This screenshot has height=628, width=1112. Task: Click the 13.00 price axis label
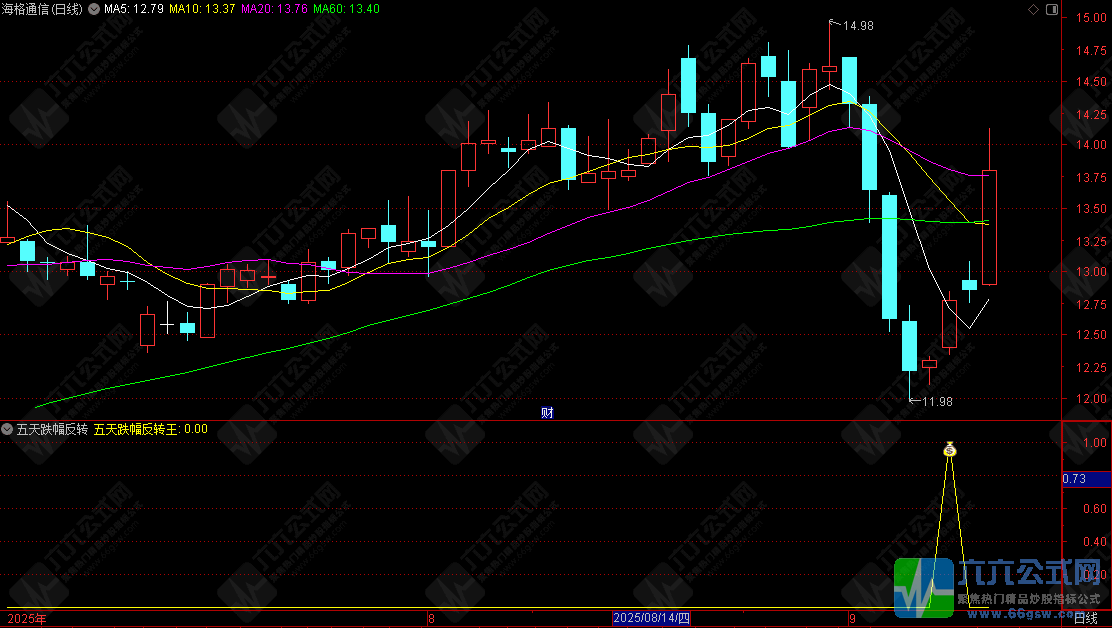coord(1091,271)
